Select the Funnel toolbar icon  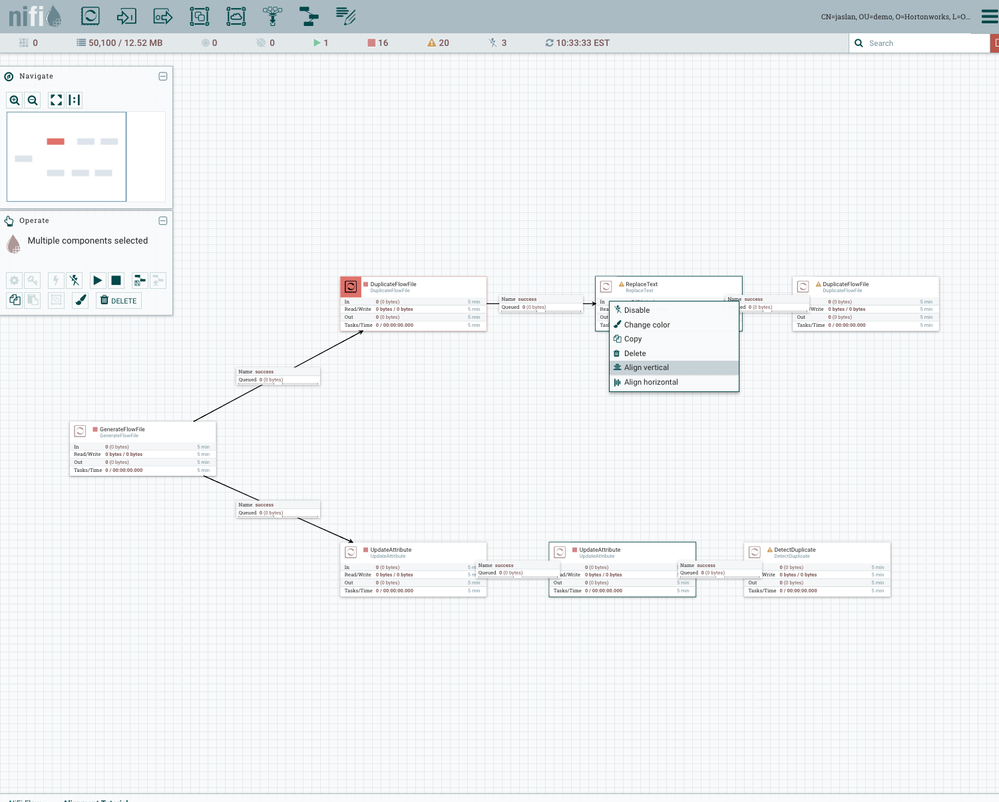pos(272,16)
